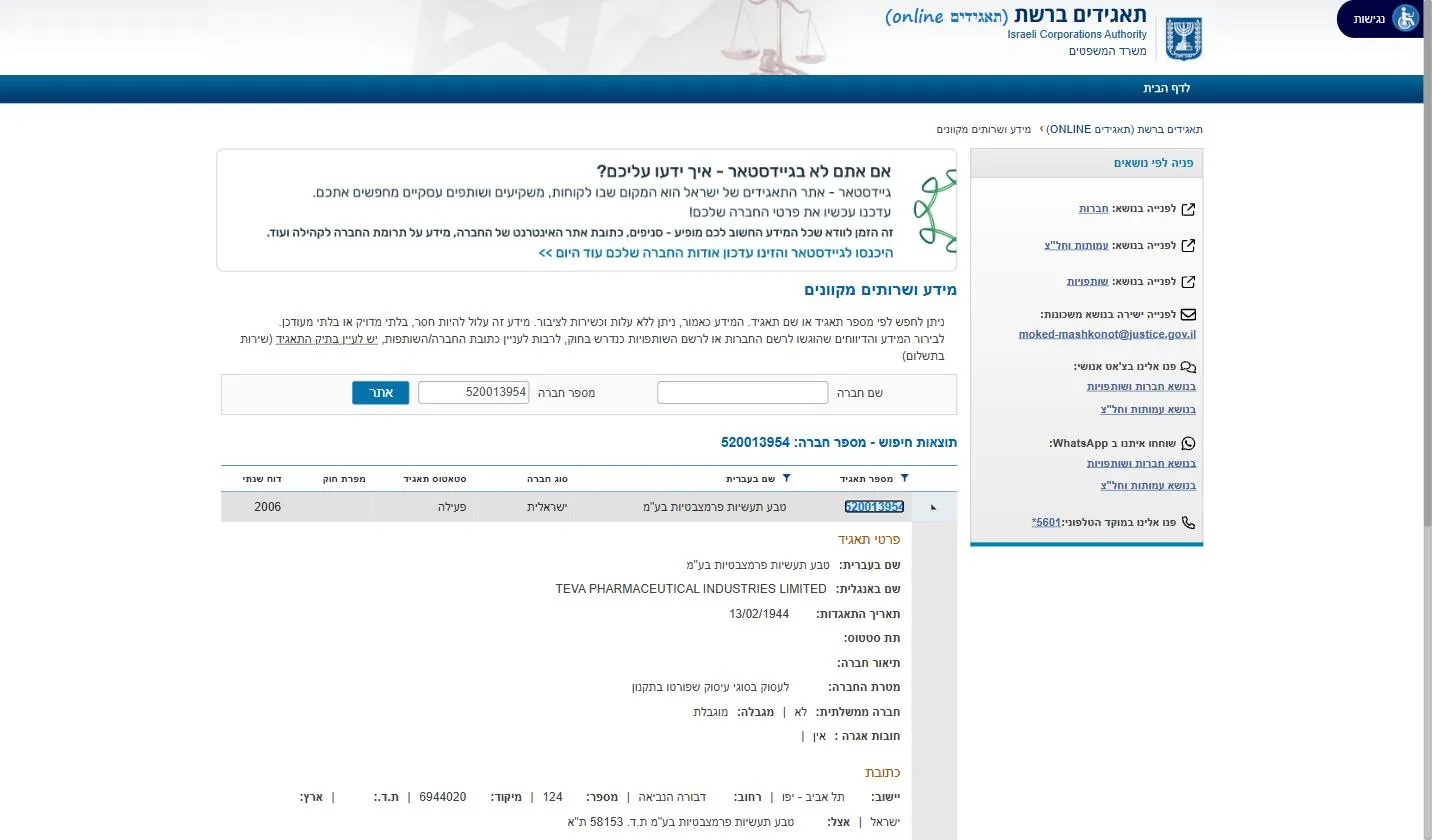The image size is (1432, 840).
Task: Click the incorporation date 13/02/1944
Action: pyautogui.click(x=759, y=614)
